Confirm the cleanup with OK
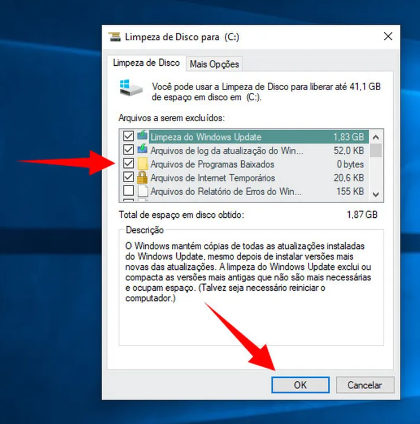 coord(300,385)
